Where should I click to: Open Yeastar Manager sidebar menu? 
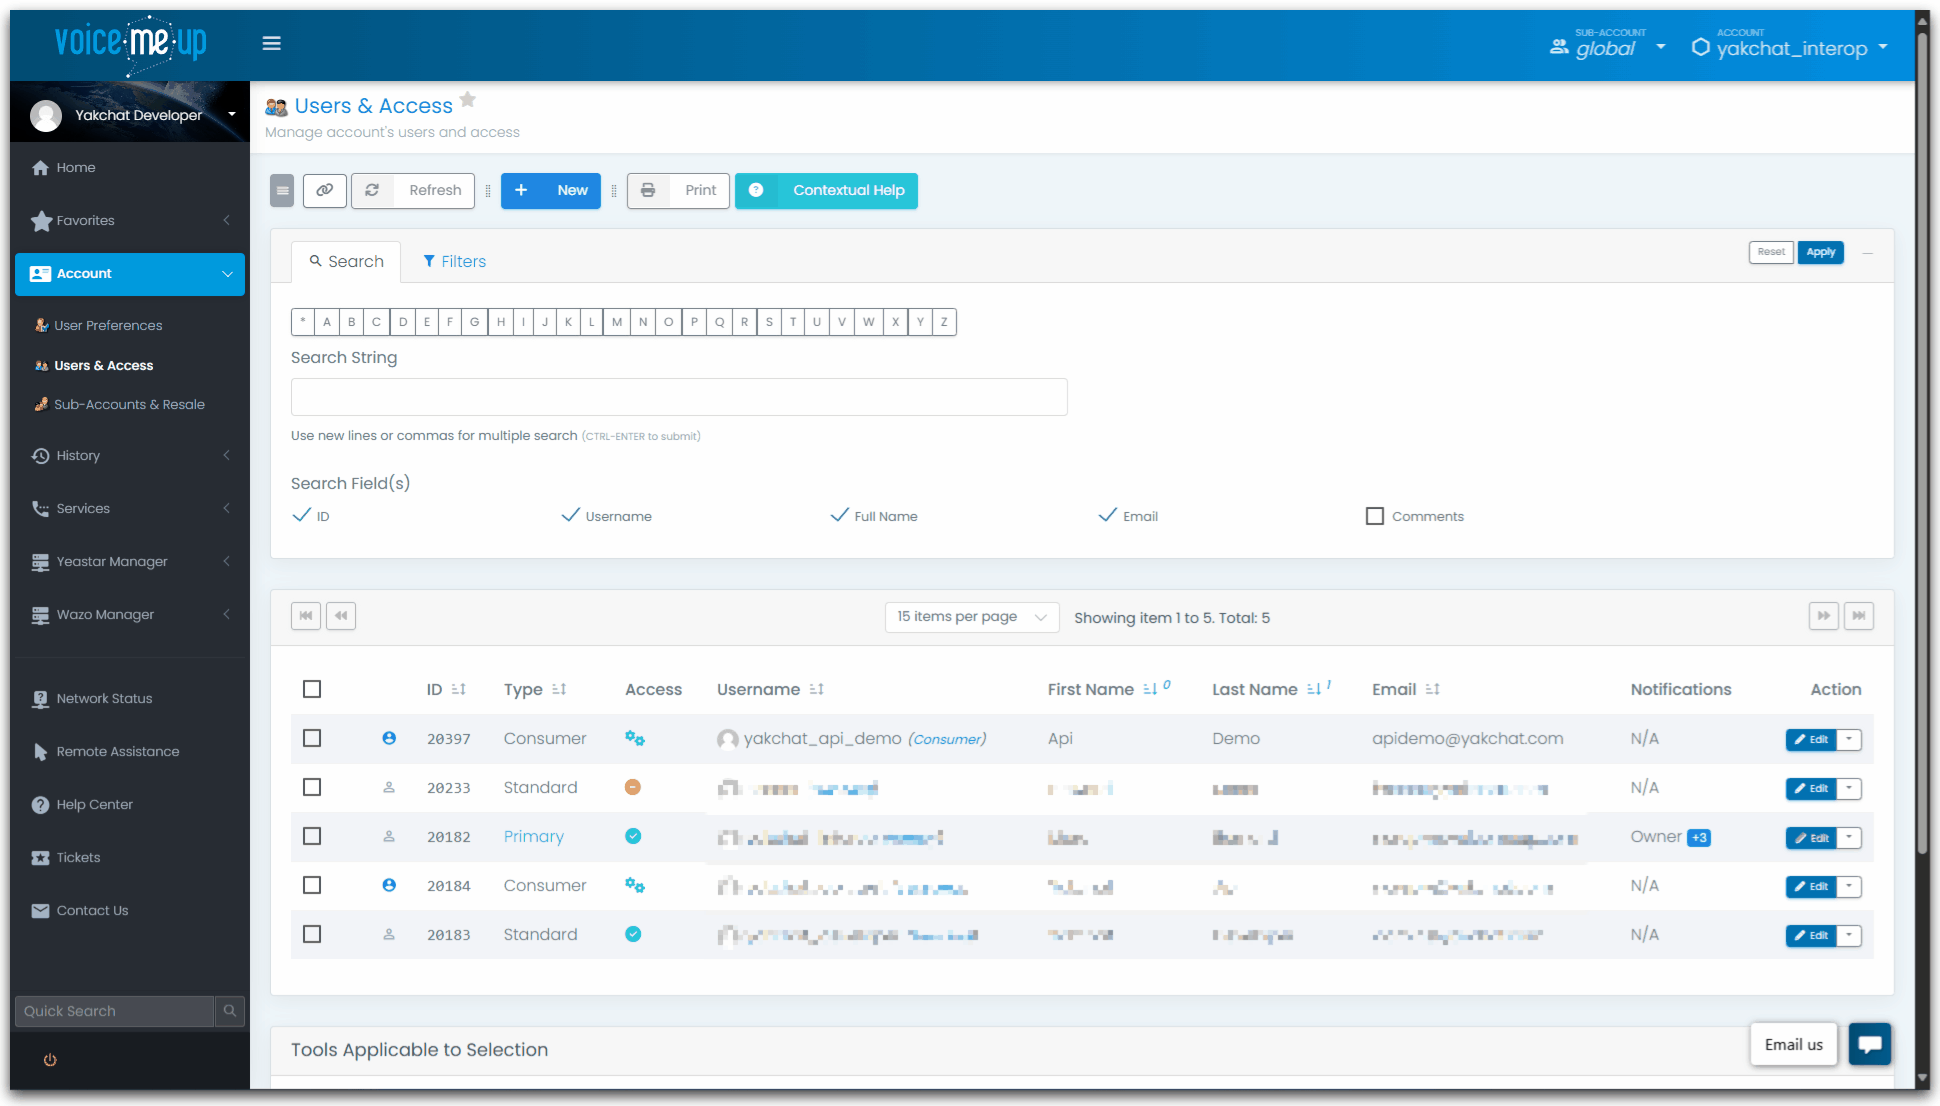click(130, 562)
